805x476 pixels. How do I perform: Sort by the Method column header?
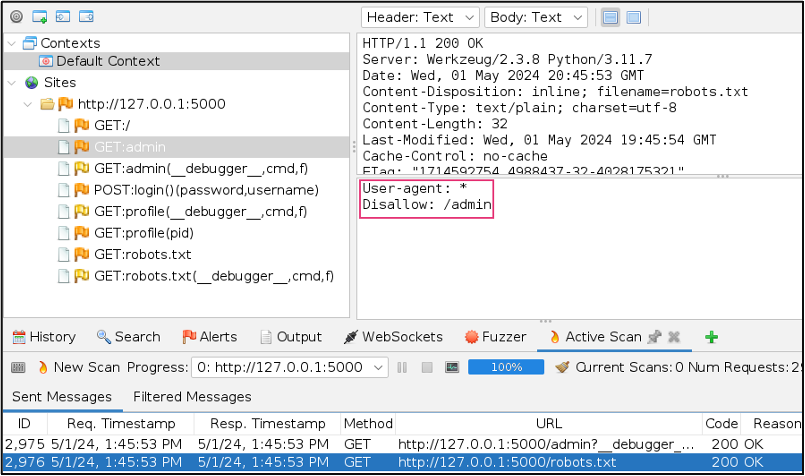(x=368, y=424)
